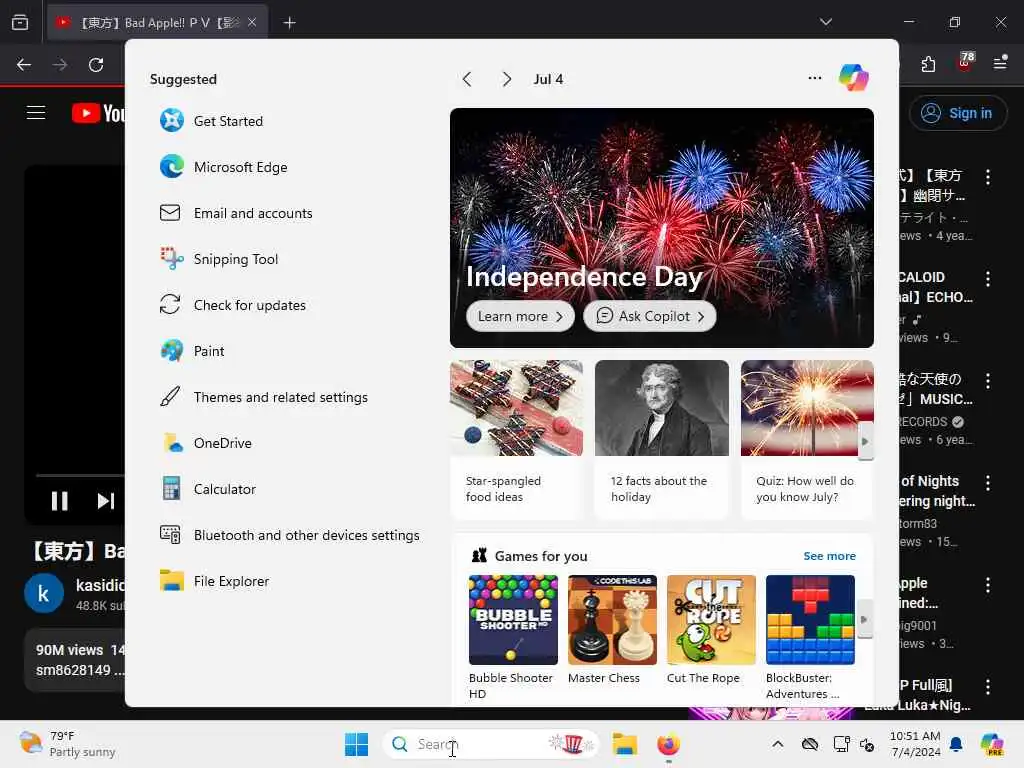Open BlockBuster Adventures game
Image resolution: width=1024 pixels, height=768 pixels.
810,637
